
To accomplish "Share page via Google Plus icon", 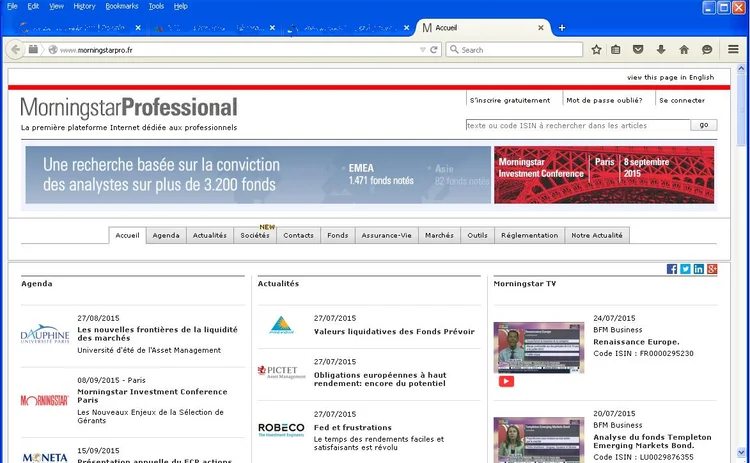I will (712, 269).
